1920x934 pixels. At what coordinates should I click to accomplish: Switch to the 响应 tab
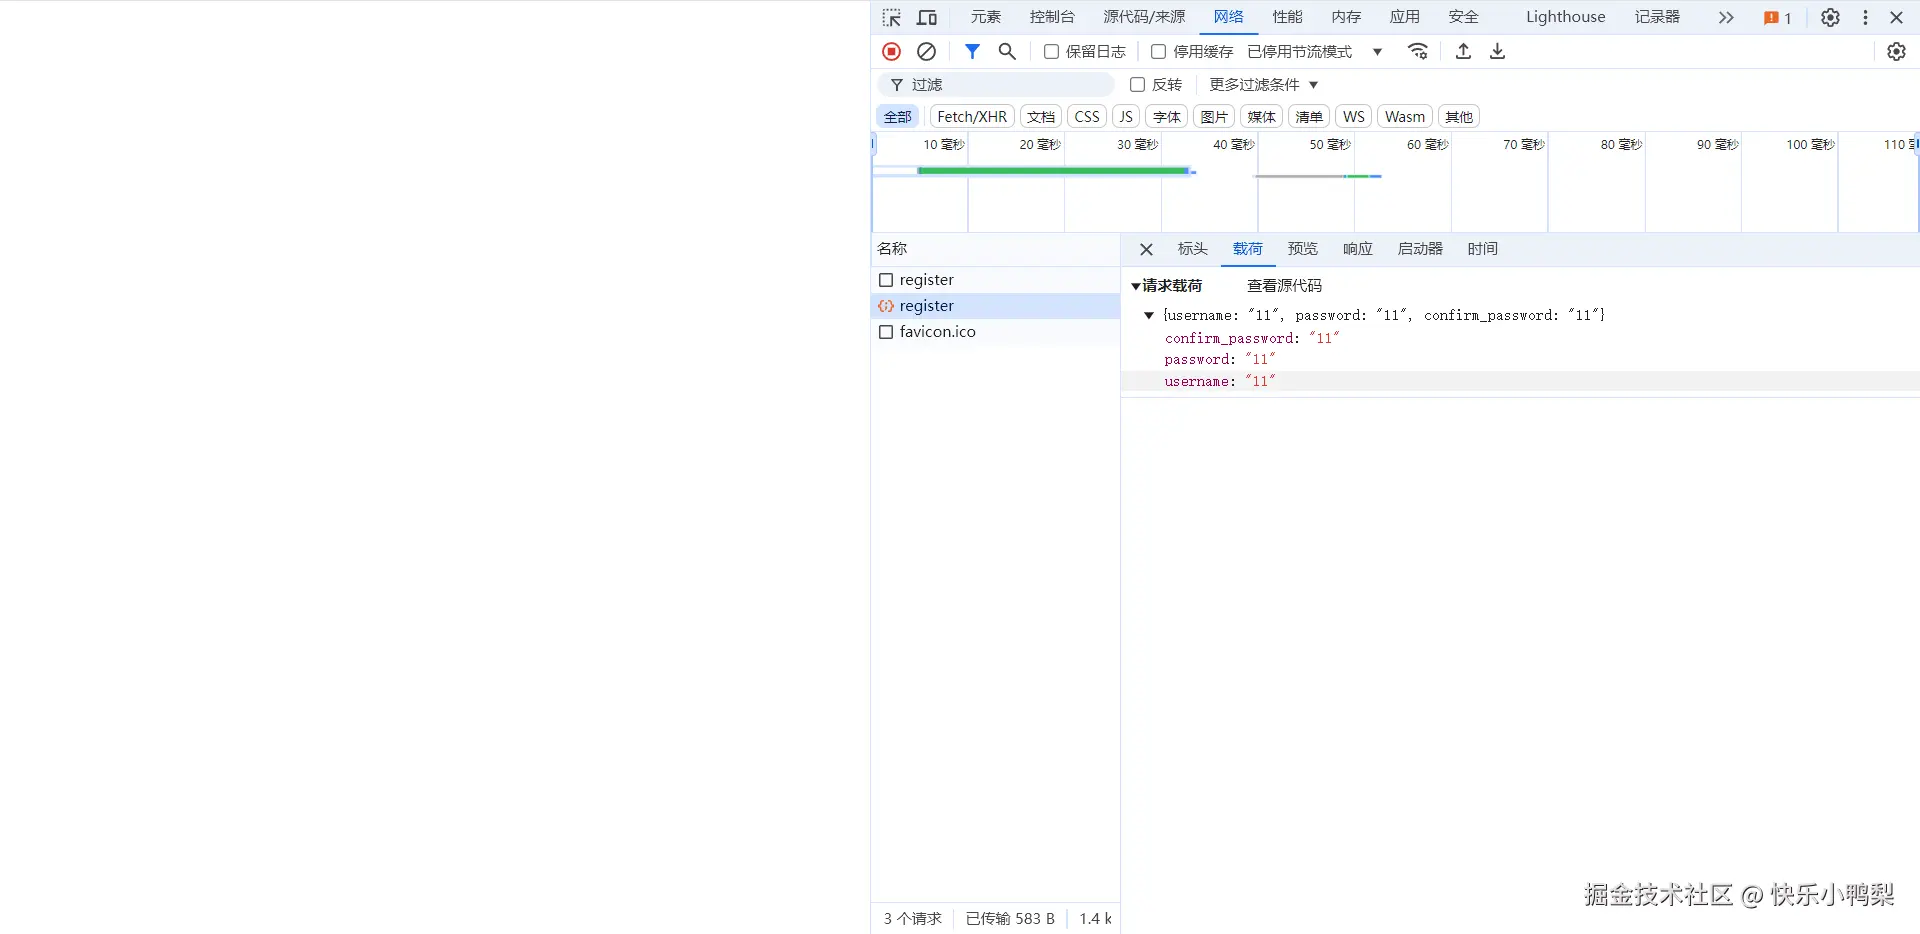coord(1356,249)
